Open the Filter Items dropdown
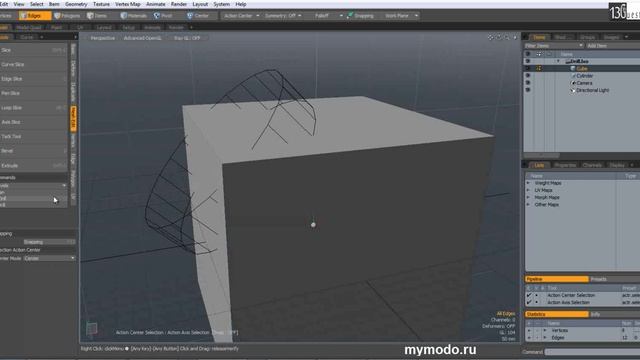Screen dimensions: 640x360 (553, 46)
